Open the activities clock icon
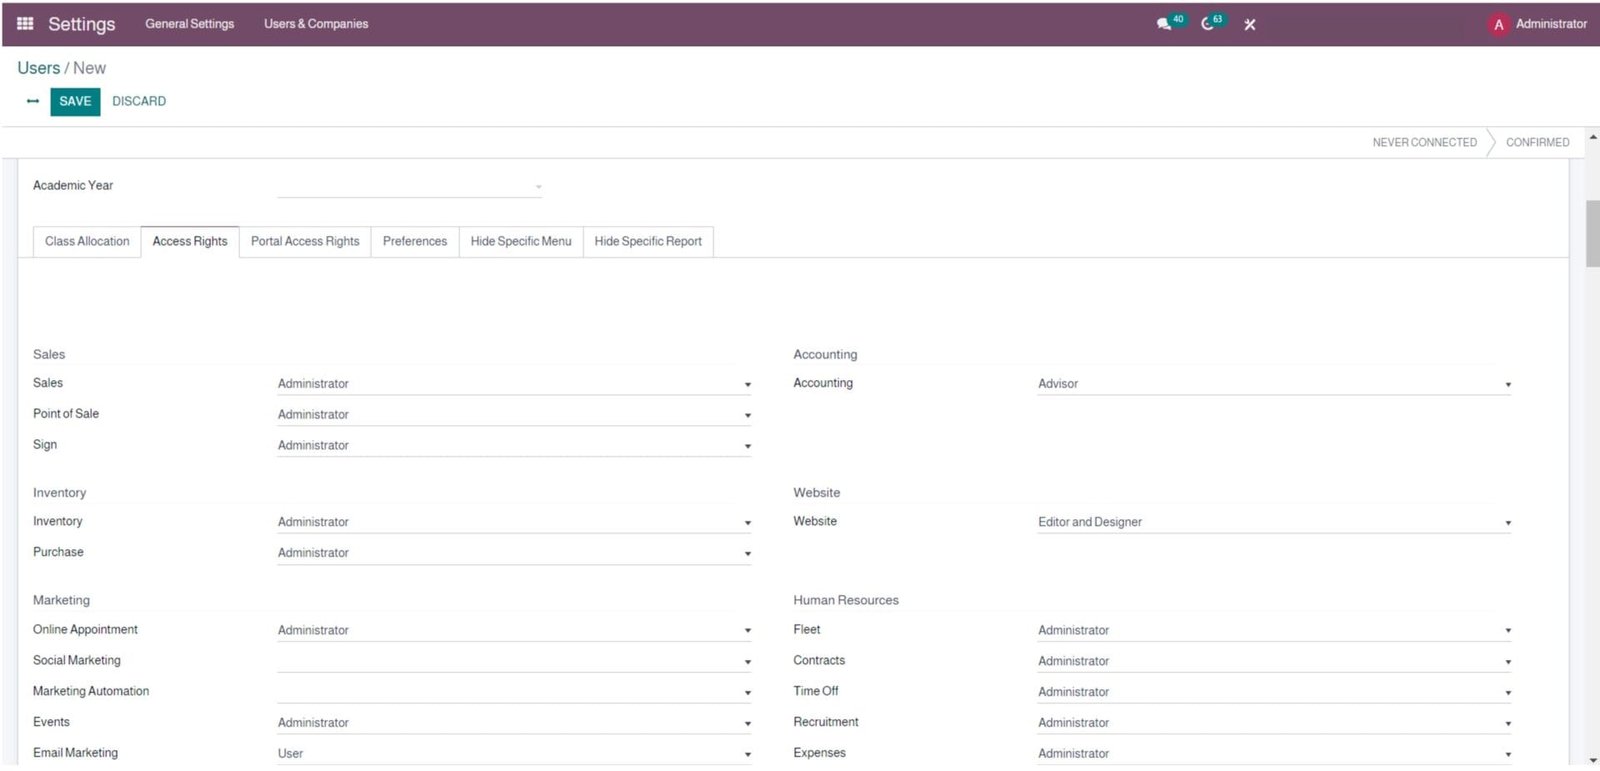Image resolution: width=1600 pixels, height=771 pixels. 1208,24
